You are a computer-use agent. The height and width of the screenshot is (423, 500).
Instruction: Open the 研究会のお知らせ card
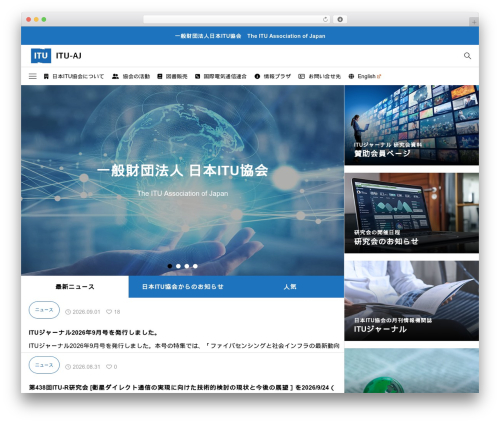(x=412, y=213)
